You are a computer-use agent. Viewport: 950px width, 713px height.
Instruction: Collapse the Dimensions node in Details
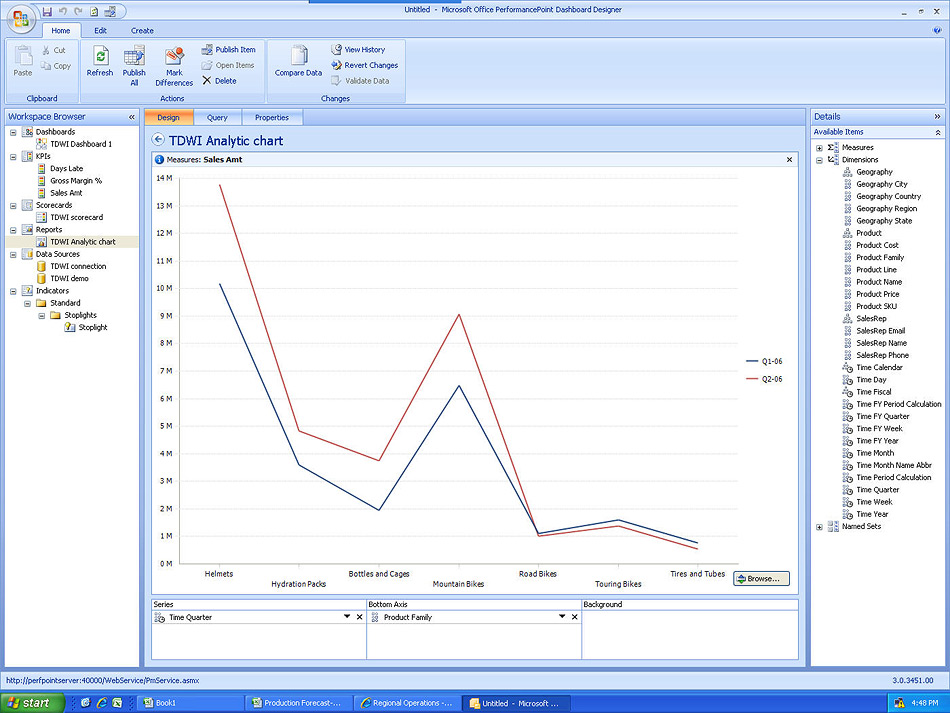(819, 160)
